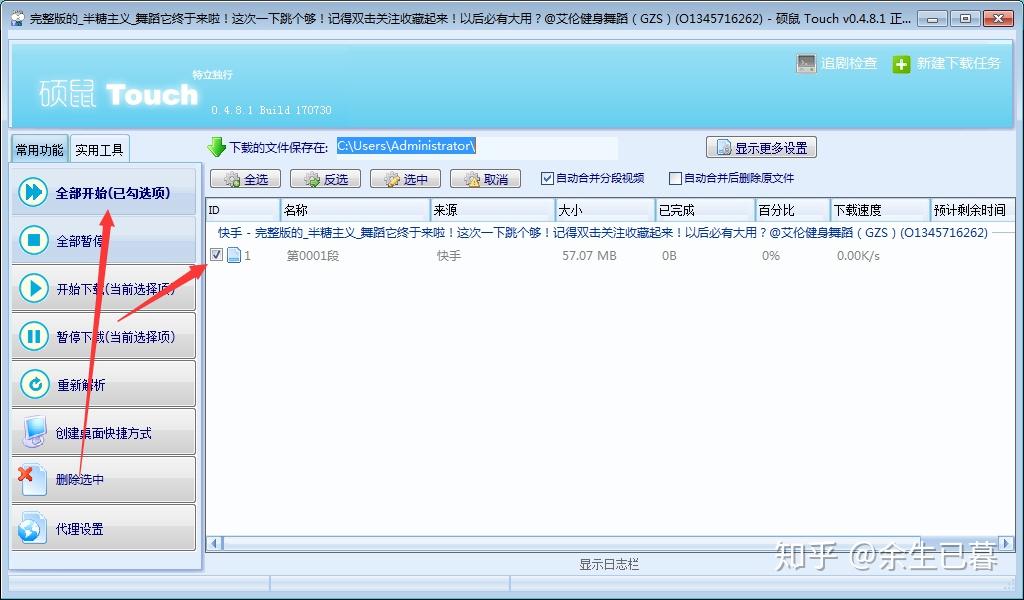Minimize the 硕鼠 Touch window

[933, 18]
